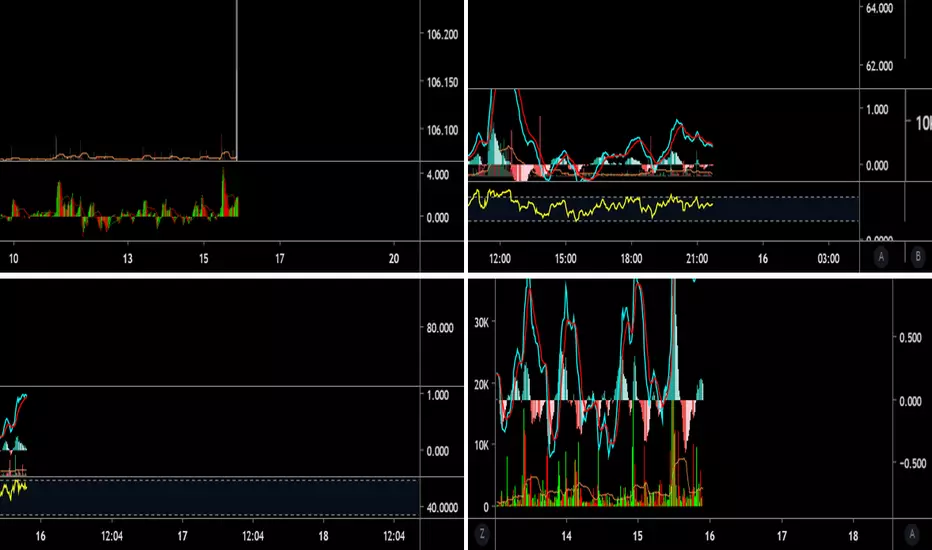Click the 30K volume scale label
Image resolution: width=932 pixels, height=550 pixels.
point(481,323)
